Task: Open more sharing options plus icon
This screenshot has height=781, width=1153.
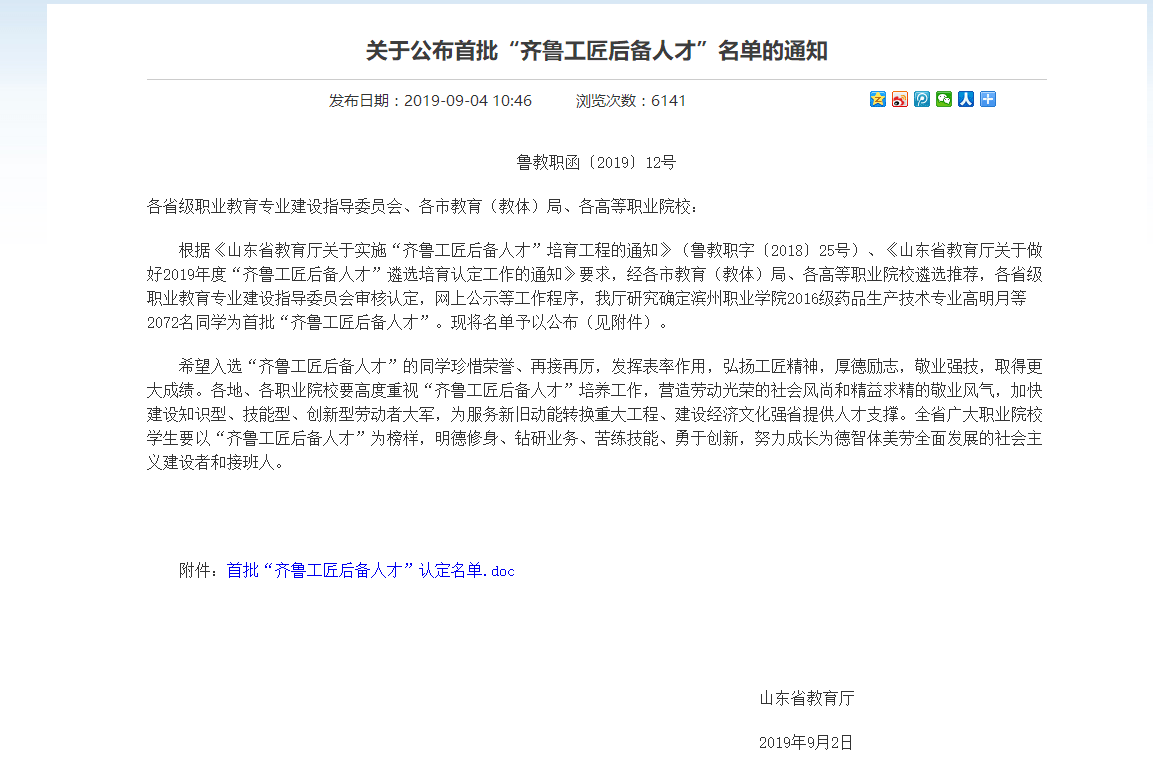Action: tap(988, 99)
